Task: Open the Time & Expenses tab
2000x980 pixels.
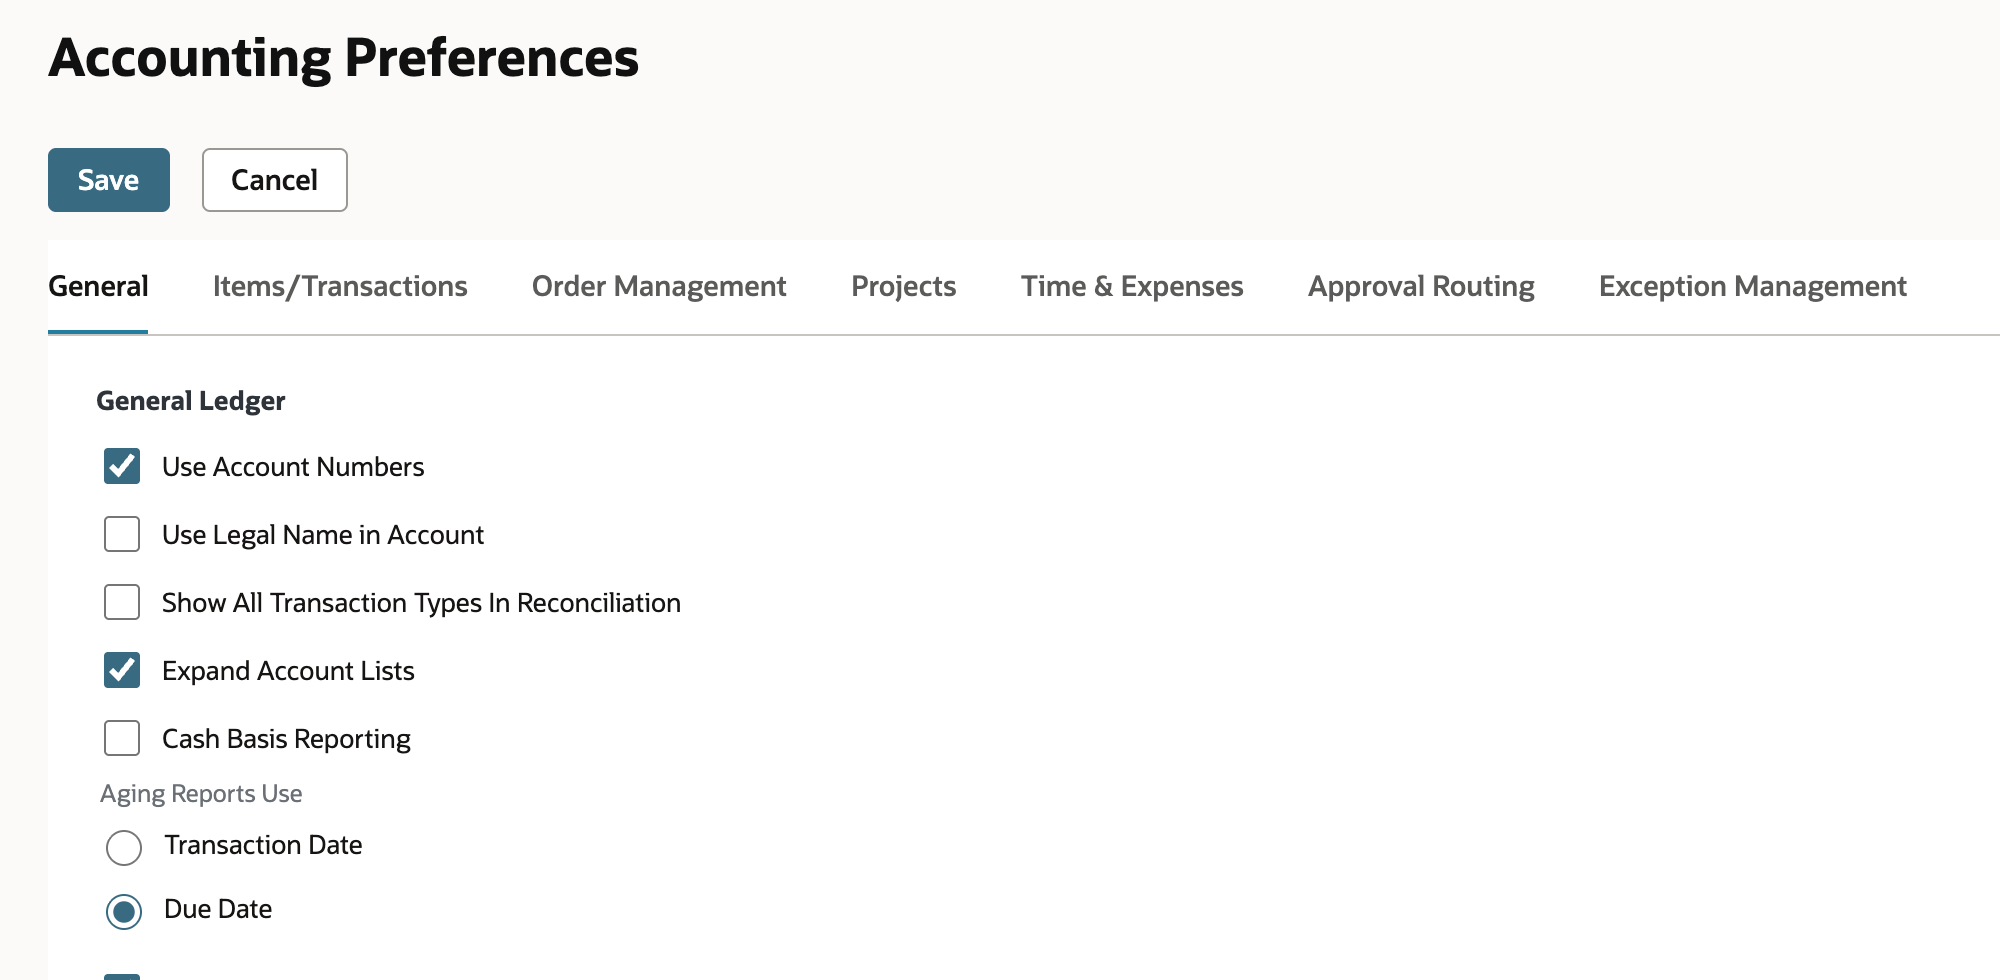Action: tap(1132, 286)
